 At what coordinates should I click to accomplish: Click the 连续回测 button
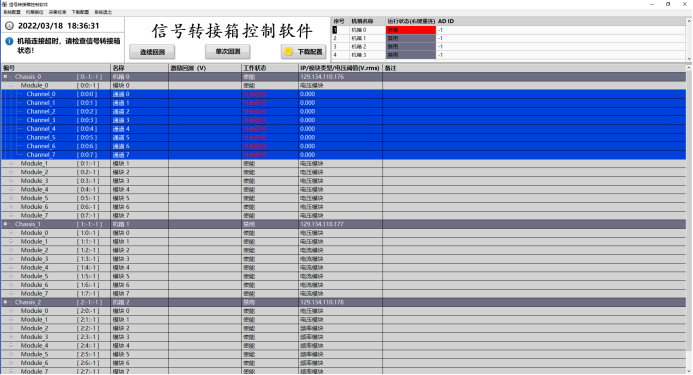152,52
